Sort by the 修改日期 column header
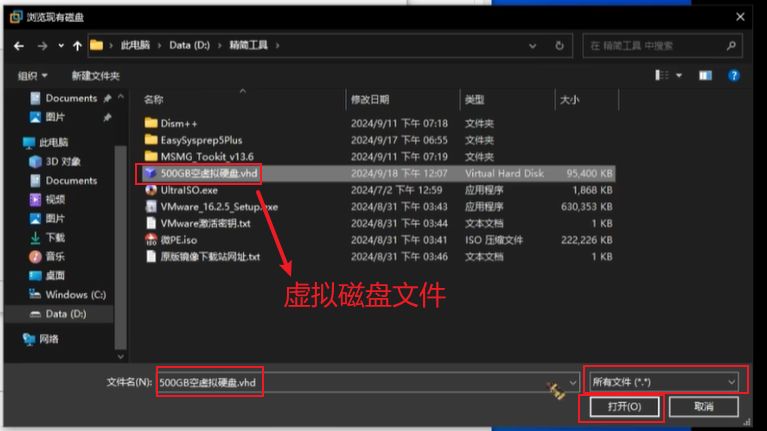The width and height of the screenshot is (767, 431). 370,100
